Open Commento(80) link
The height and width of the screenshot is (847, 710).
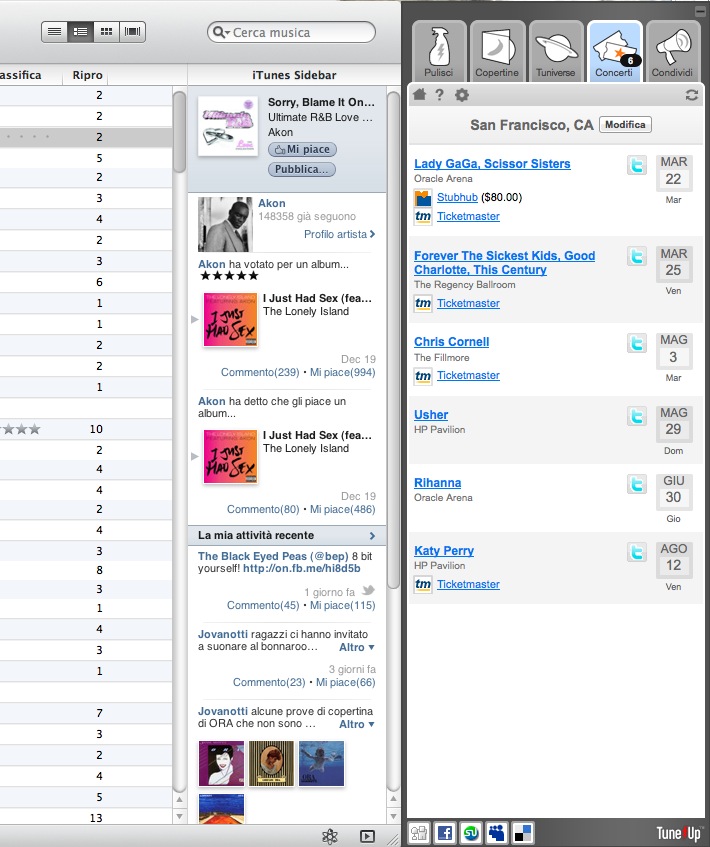pyautogui.click(x=263, y=509)
